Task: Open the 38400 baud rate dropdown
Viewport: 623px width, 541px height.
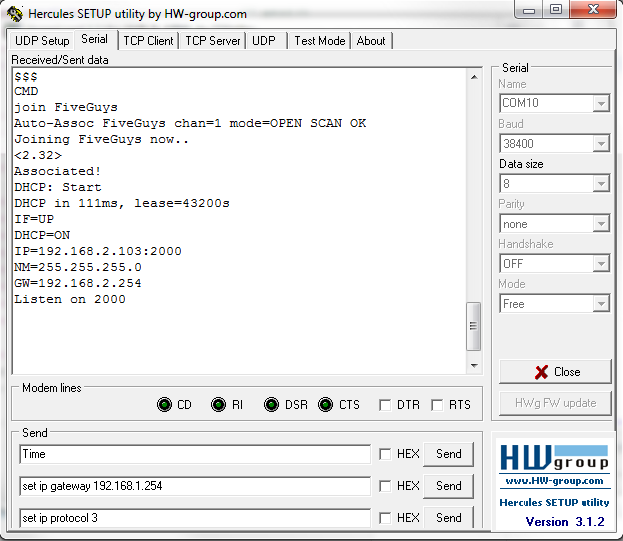Action: coord(601,143)
